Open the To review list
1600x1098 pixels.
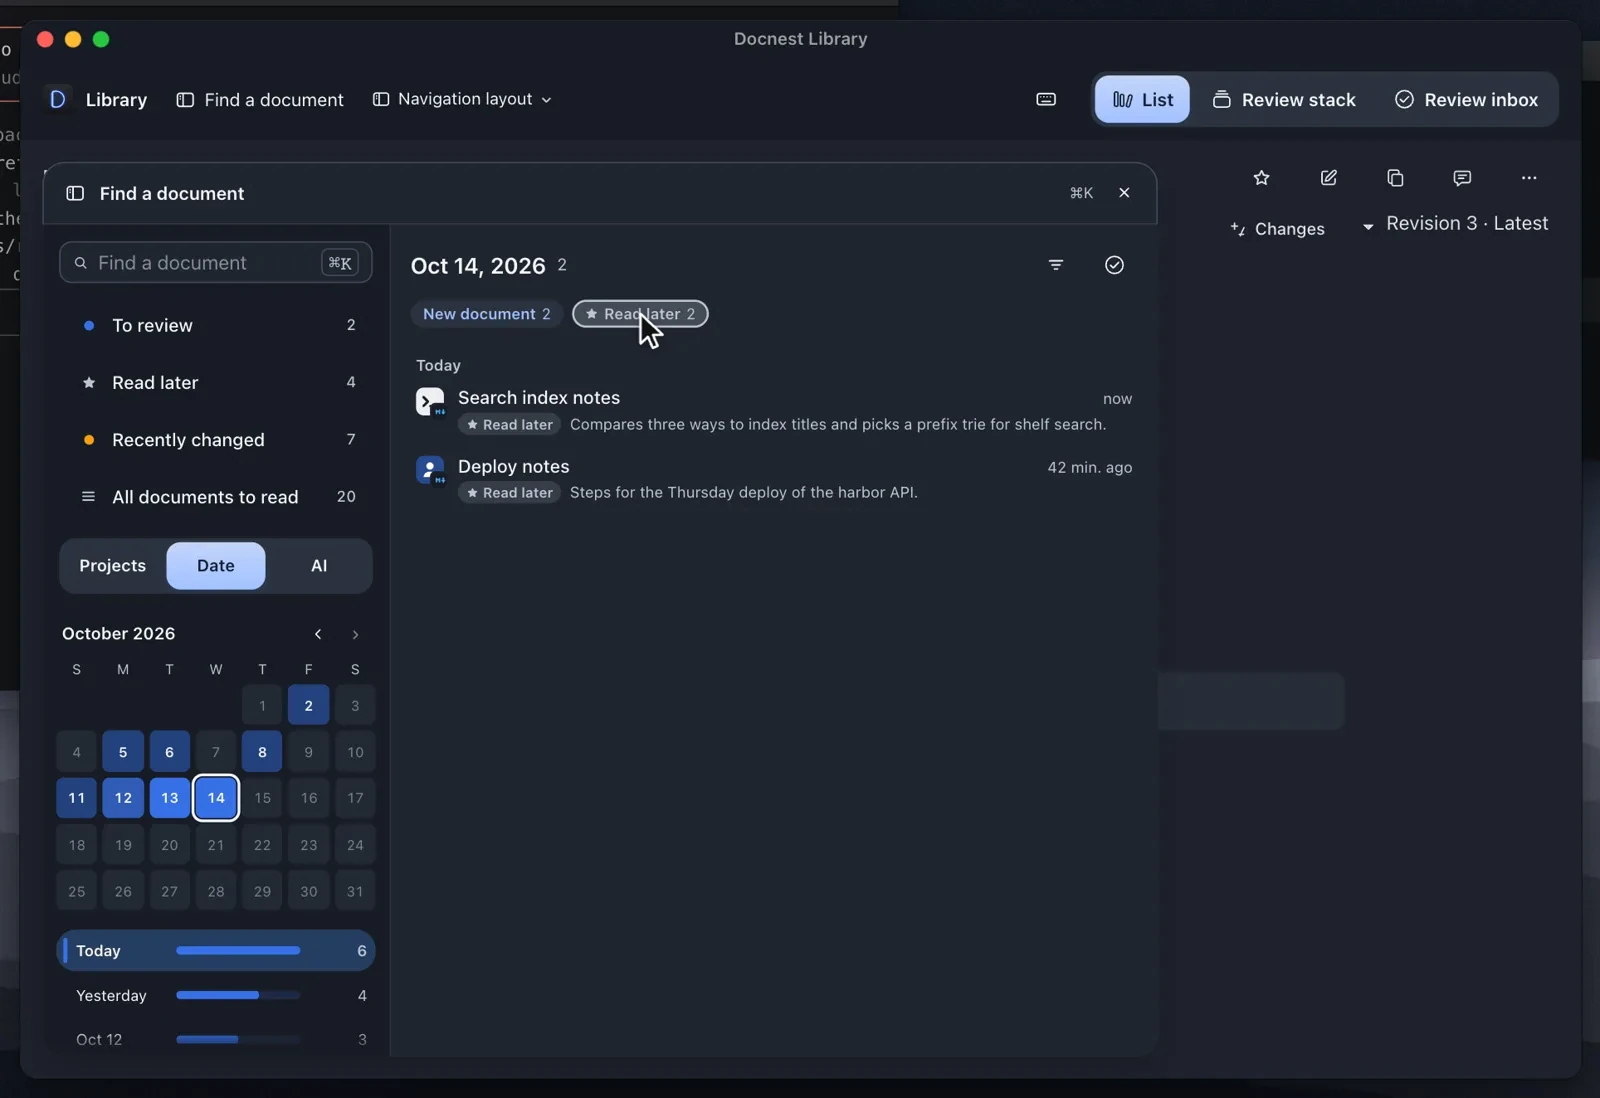pos(216,325)
